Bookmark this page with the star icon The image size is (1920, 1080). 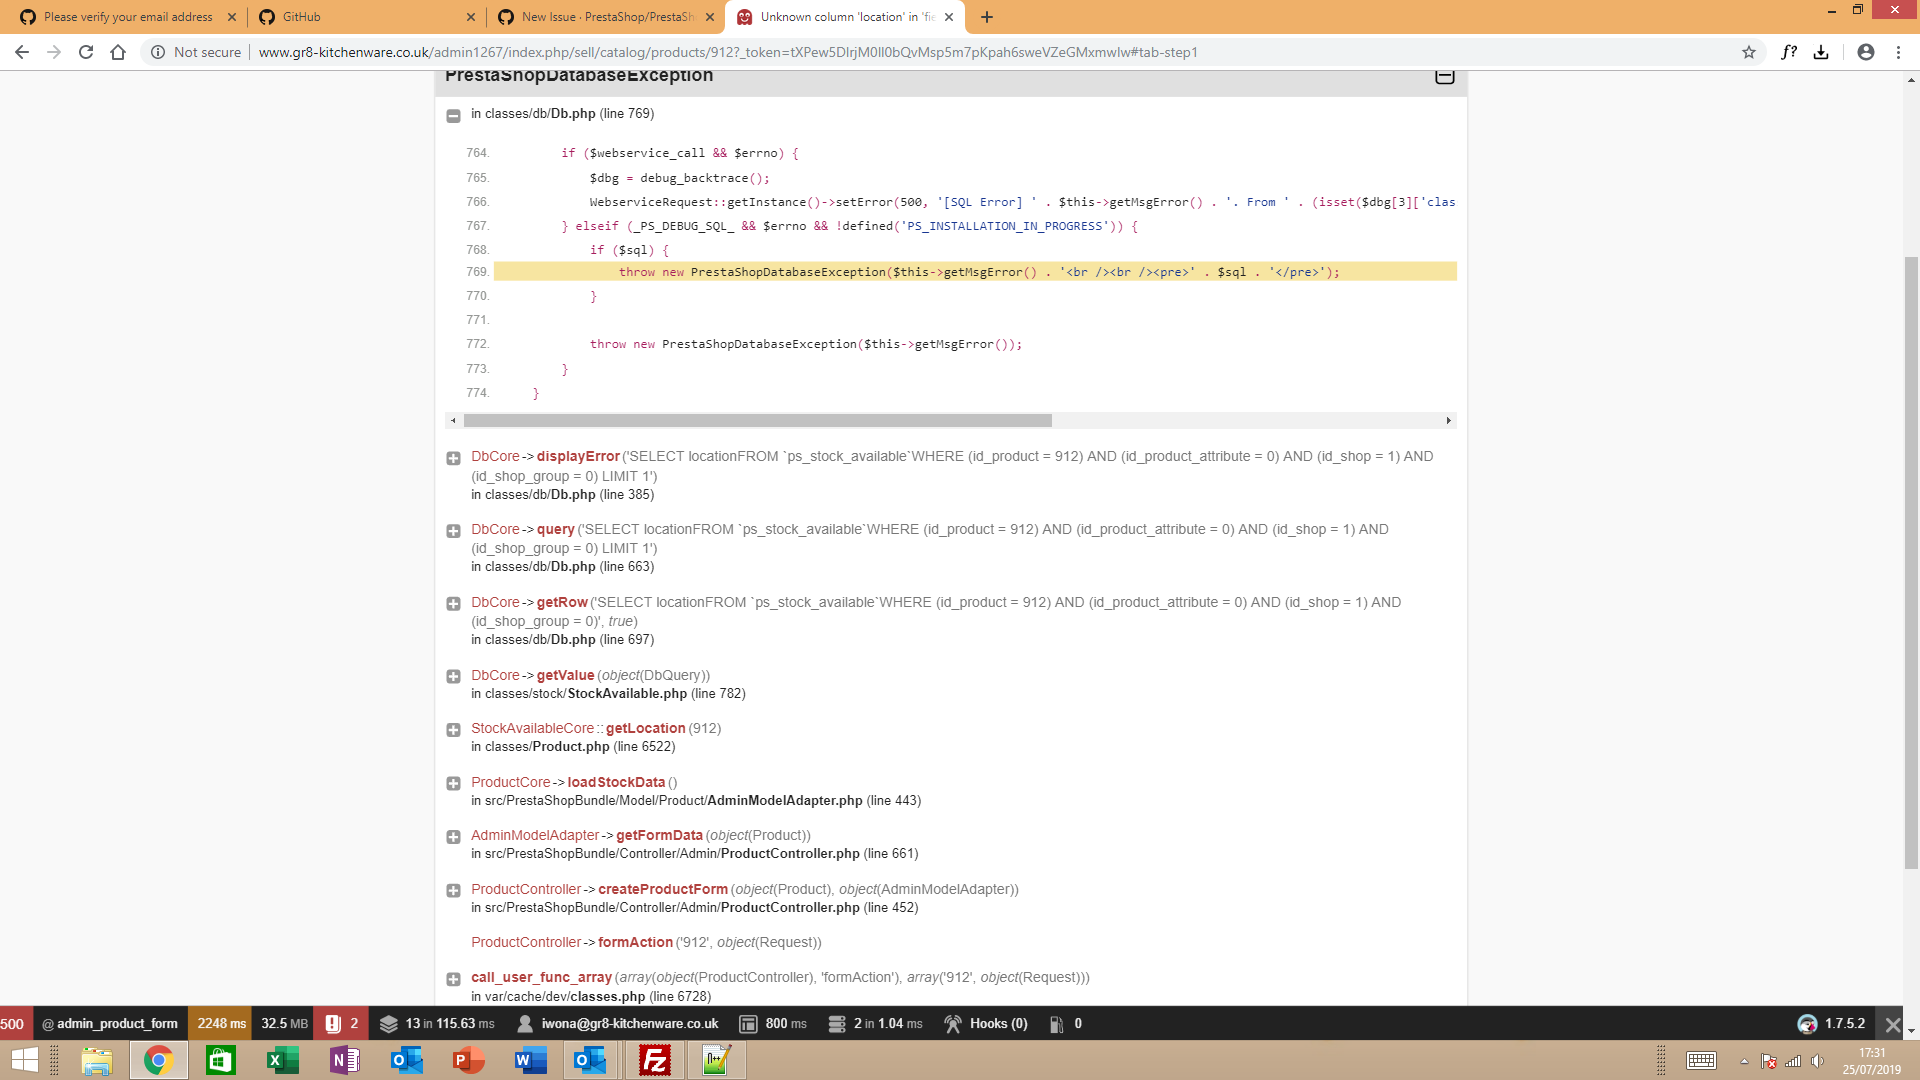click(x=1749, y=52)
